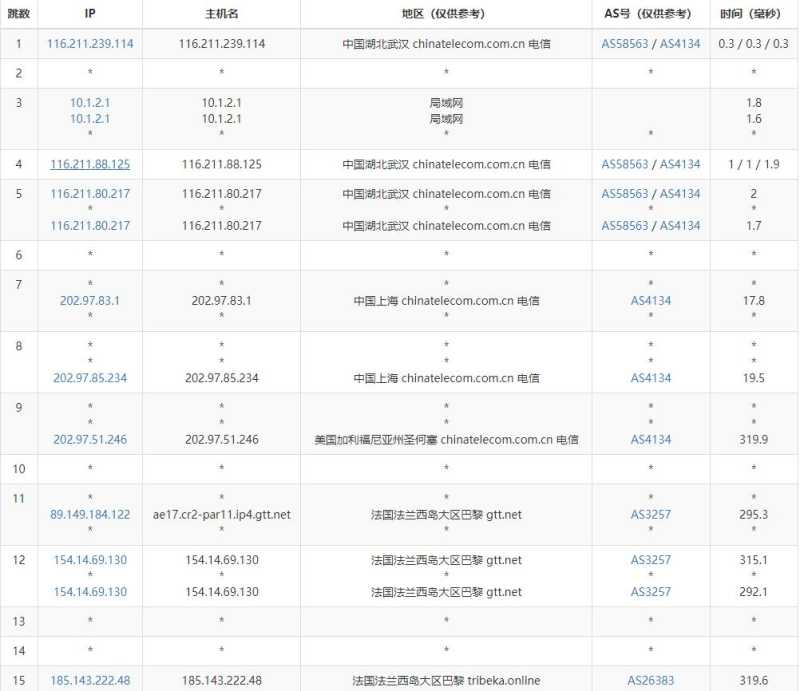The width and height of the screenshot is (800, 691).
Task: Click AS3257 link in the 315.1 ms row
Action: (651, 560)
